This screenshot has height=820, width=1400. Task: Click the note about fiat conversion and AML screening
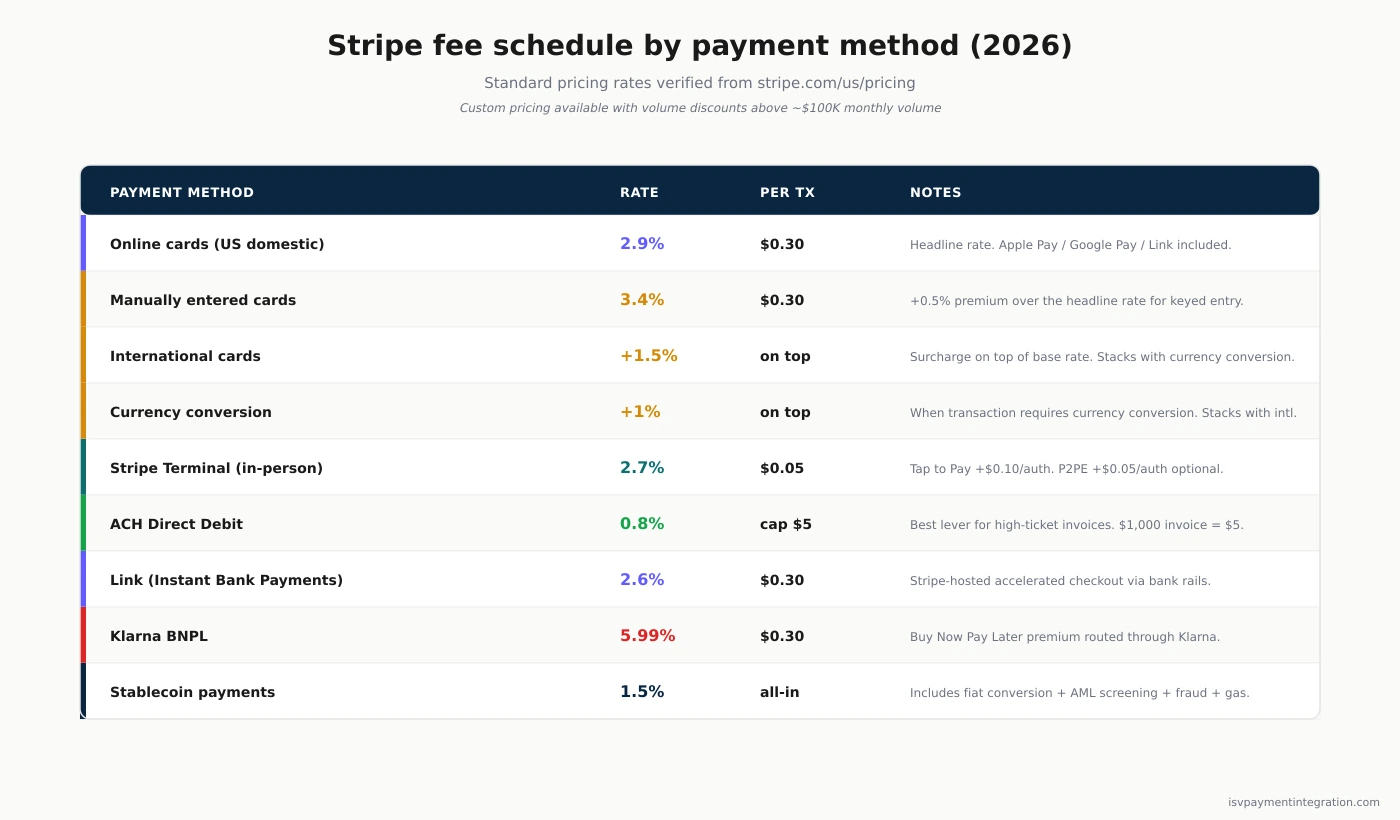(x=1080, y=693)
